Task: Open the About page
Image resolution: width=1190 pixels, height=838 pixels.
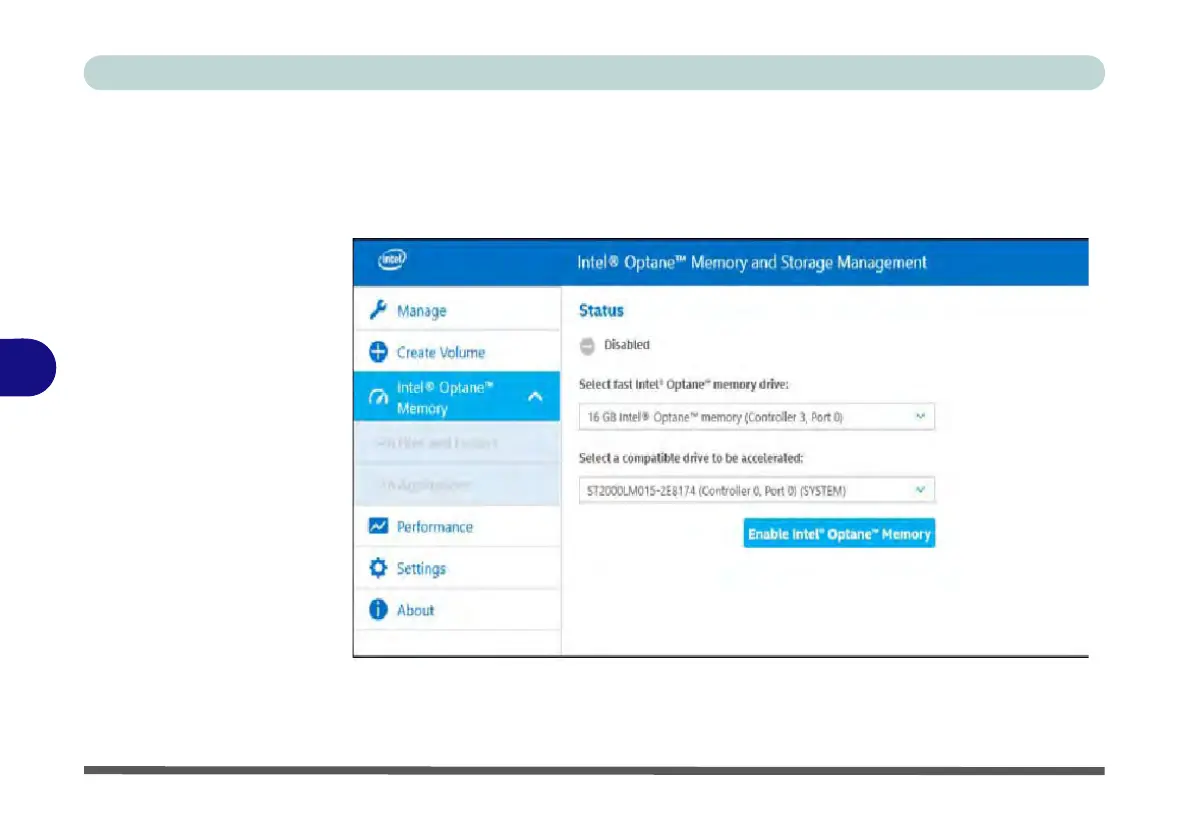Action: click(x=457, y=610)
